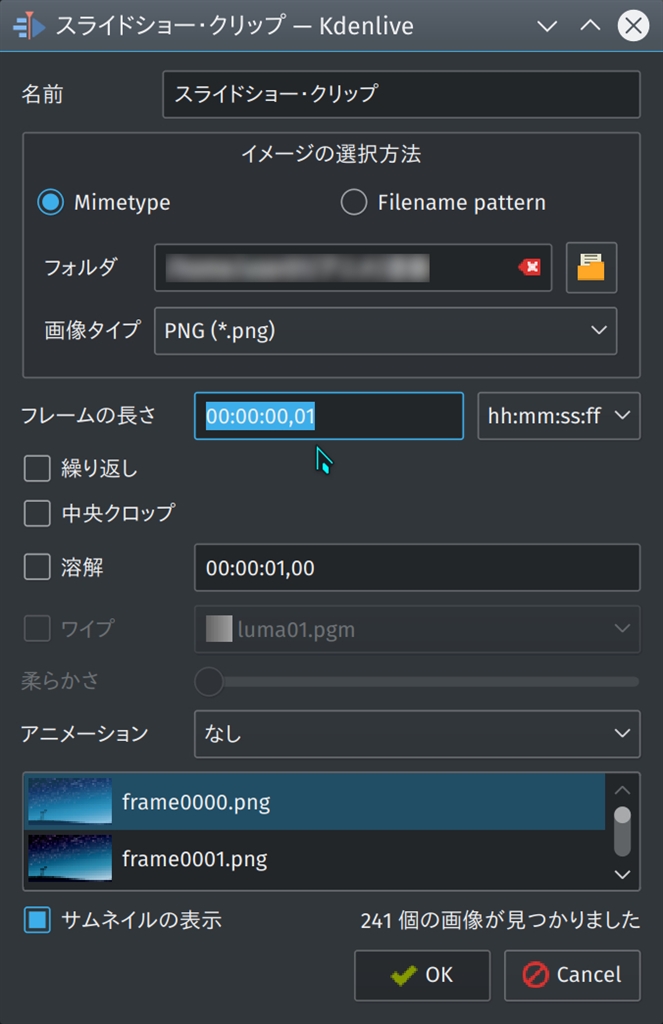663x1024 pixels.
Task: Uncheck the サムネイルの表示 thumbnail display checkbox
Action: (37, 920)
